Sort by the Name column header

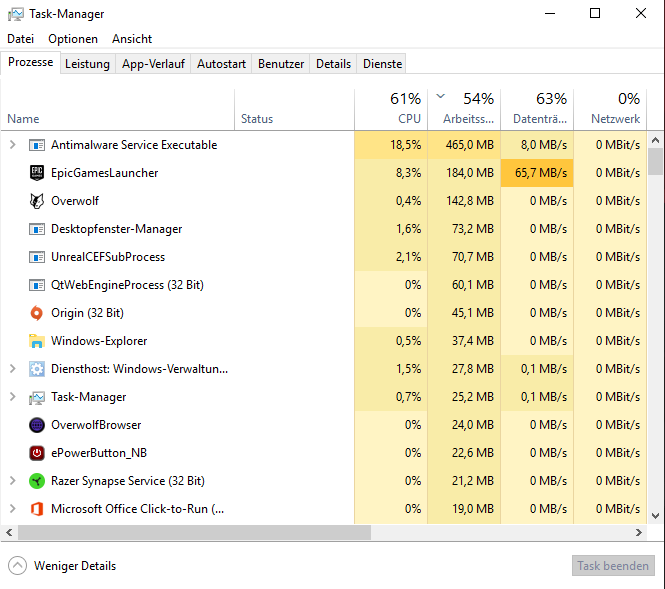pos(117,110)
